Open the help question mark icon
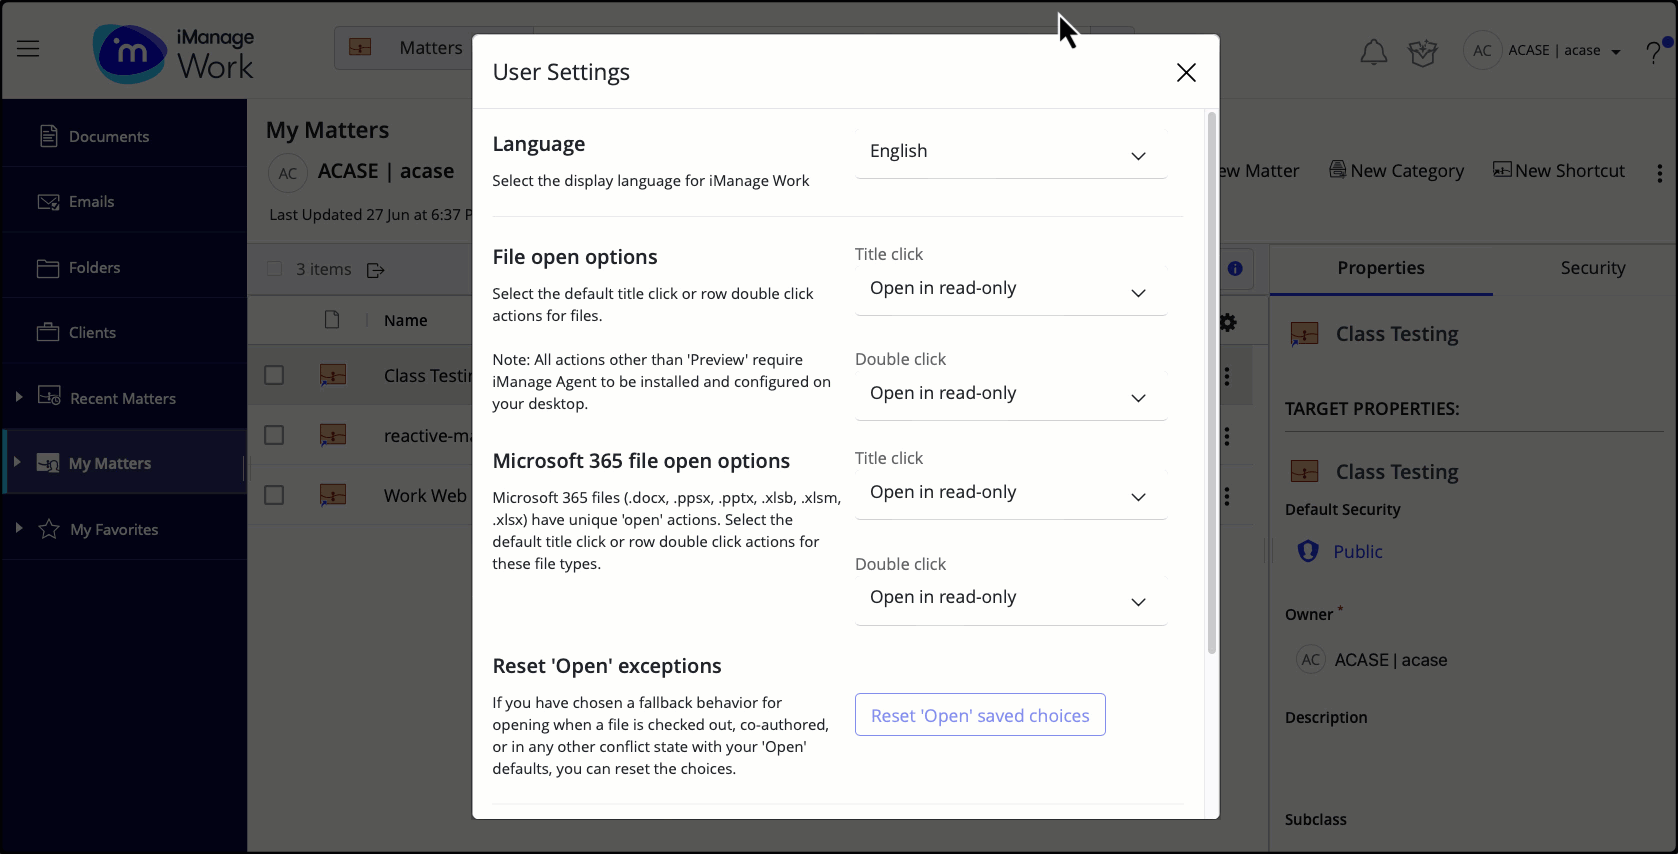This screenshot has width=1678, height=854. click(x=1653, y=52)
